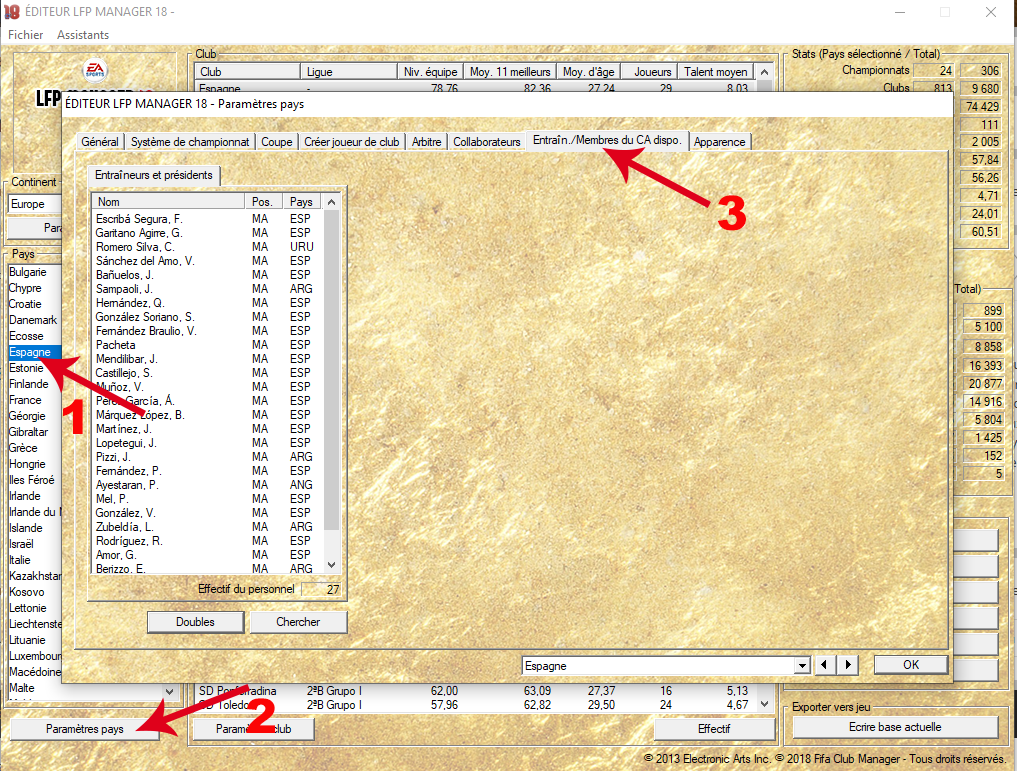Click the Effectif du personnel field showing 27

click(x=322, y=589)
